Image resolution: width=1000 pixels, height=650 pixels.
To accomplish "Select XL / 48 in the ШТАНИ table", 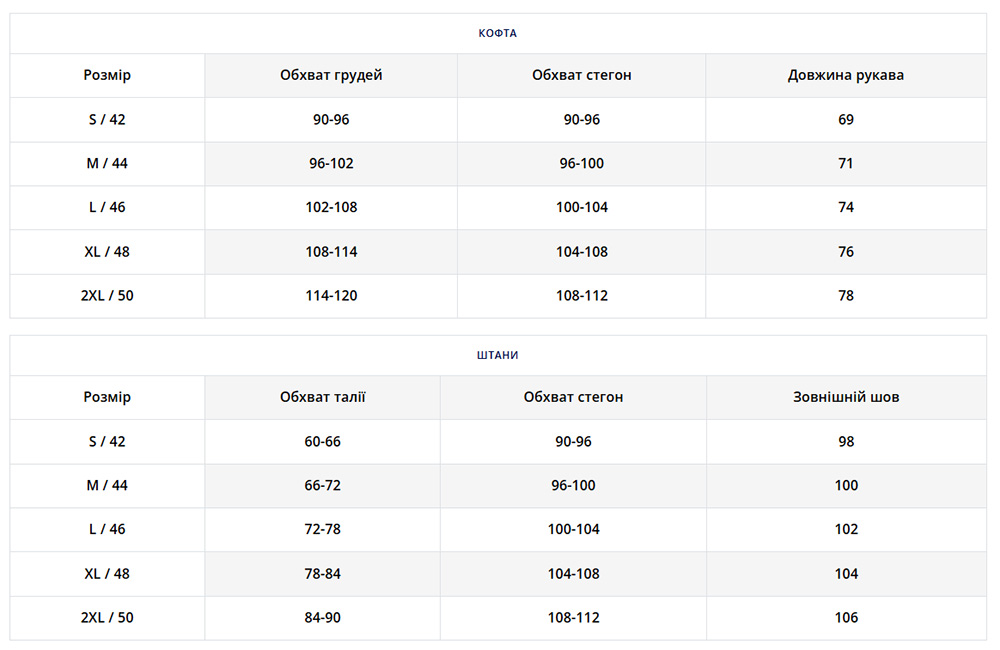I will pos(107,573).
